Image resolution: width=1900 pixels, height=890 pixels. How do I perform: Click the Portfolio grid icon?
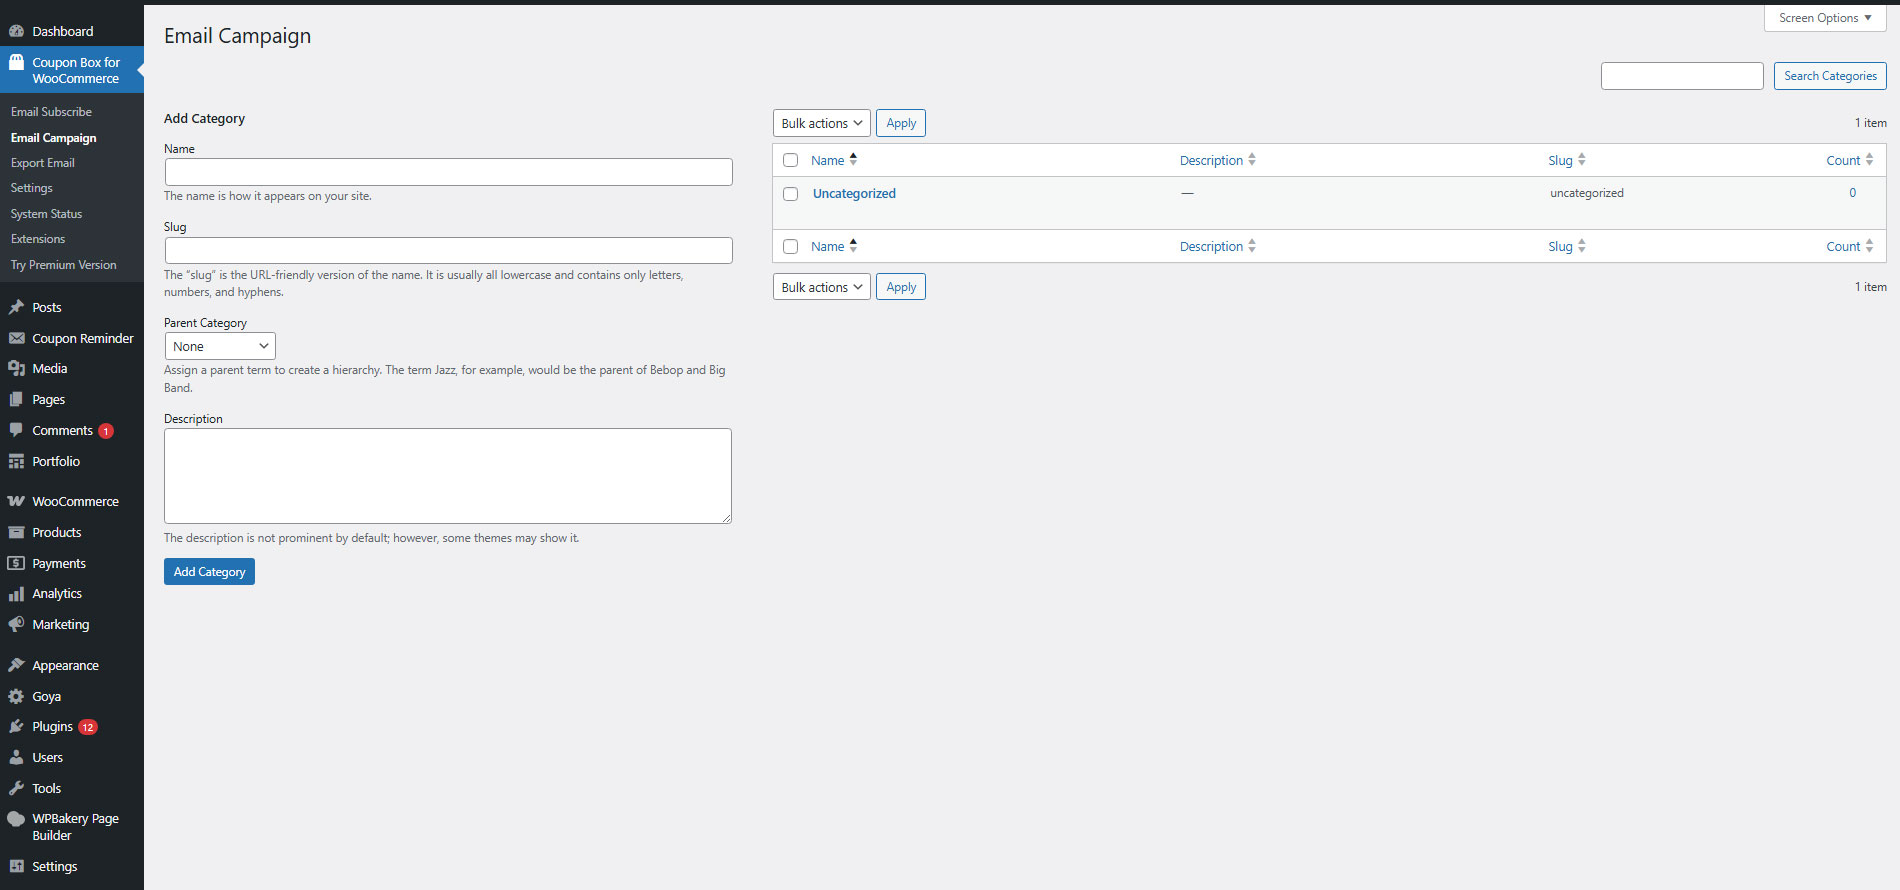16,461
